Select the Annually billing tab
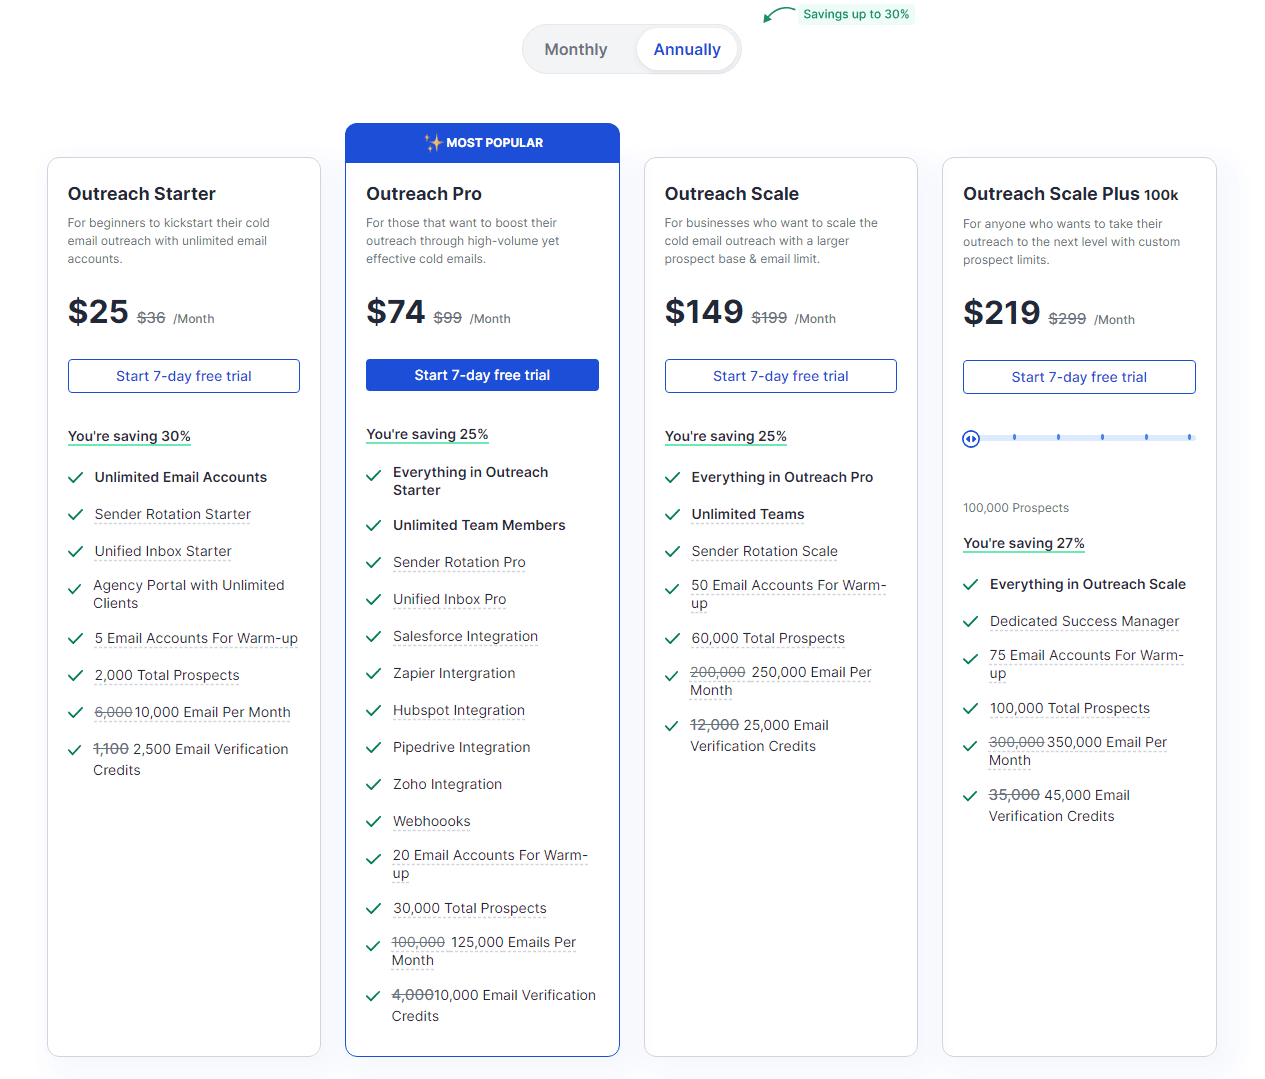The image size is (1265, 1079). 686,48
